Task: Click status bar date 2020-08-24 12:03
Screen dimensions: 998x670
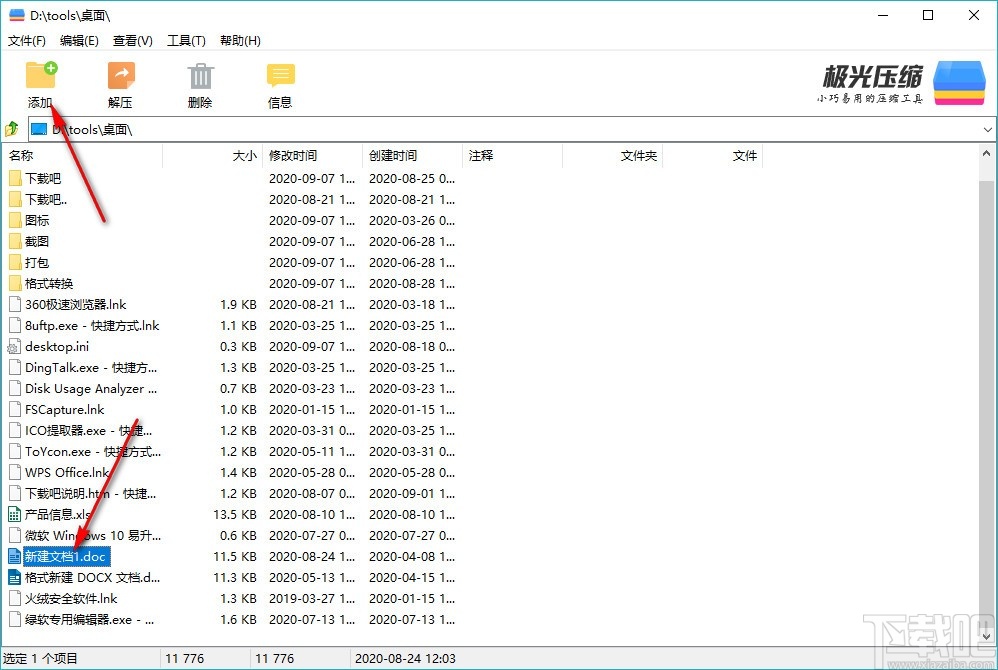Action: [405, 659]
